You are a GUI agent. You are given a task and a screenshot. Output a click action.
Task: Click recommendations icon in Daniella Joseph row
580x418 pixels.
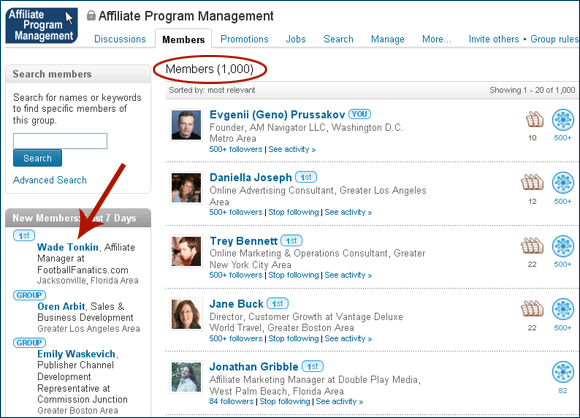[532, 182]
